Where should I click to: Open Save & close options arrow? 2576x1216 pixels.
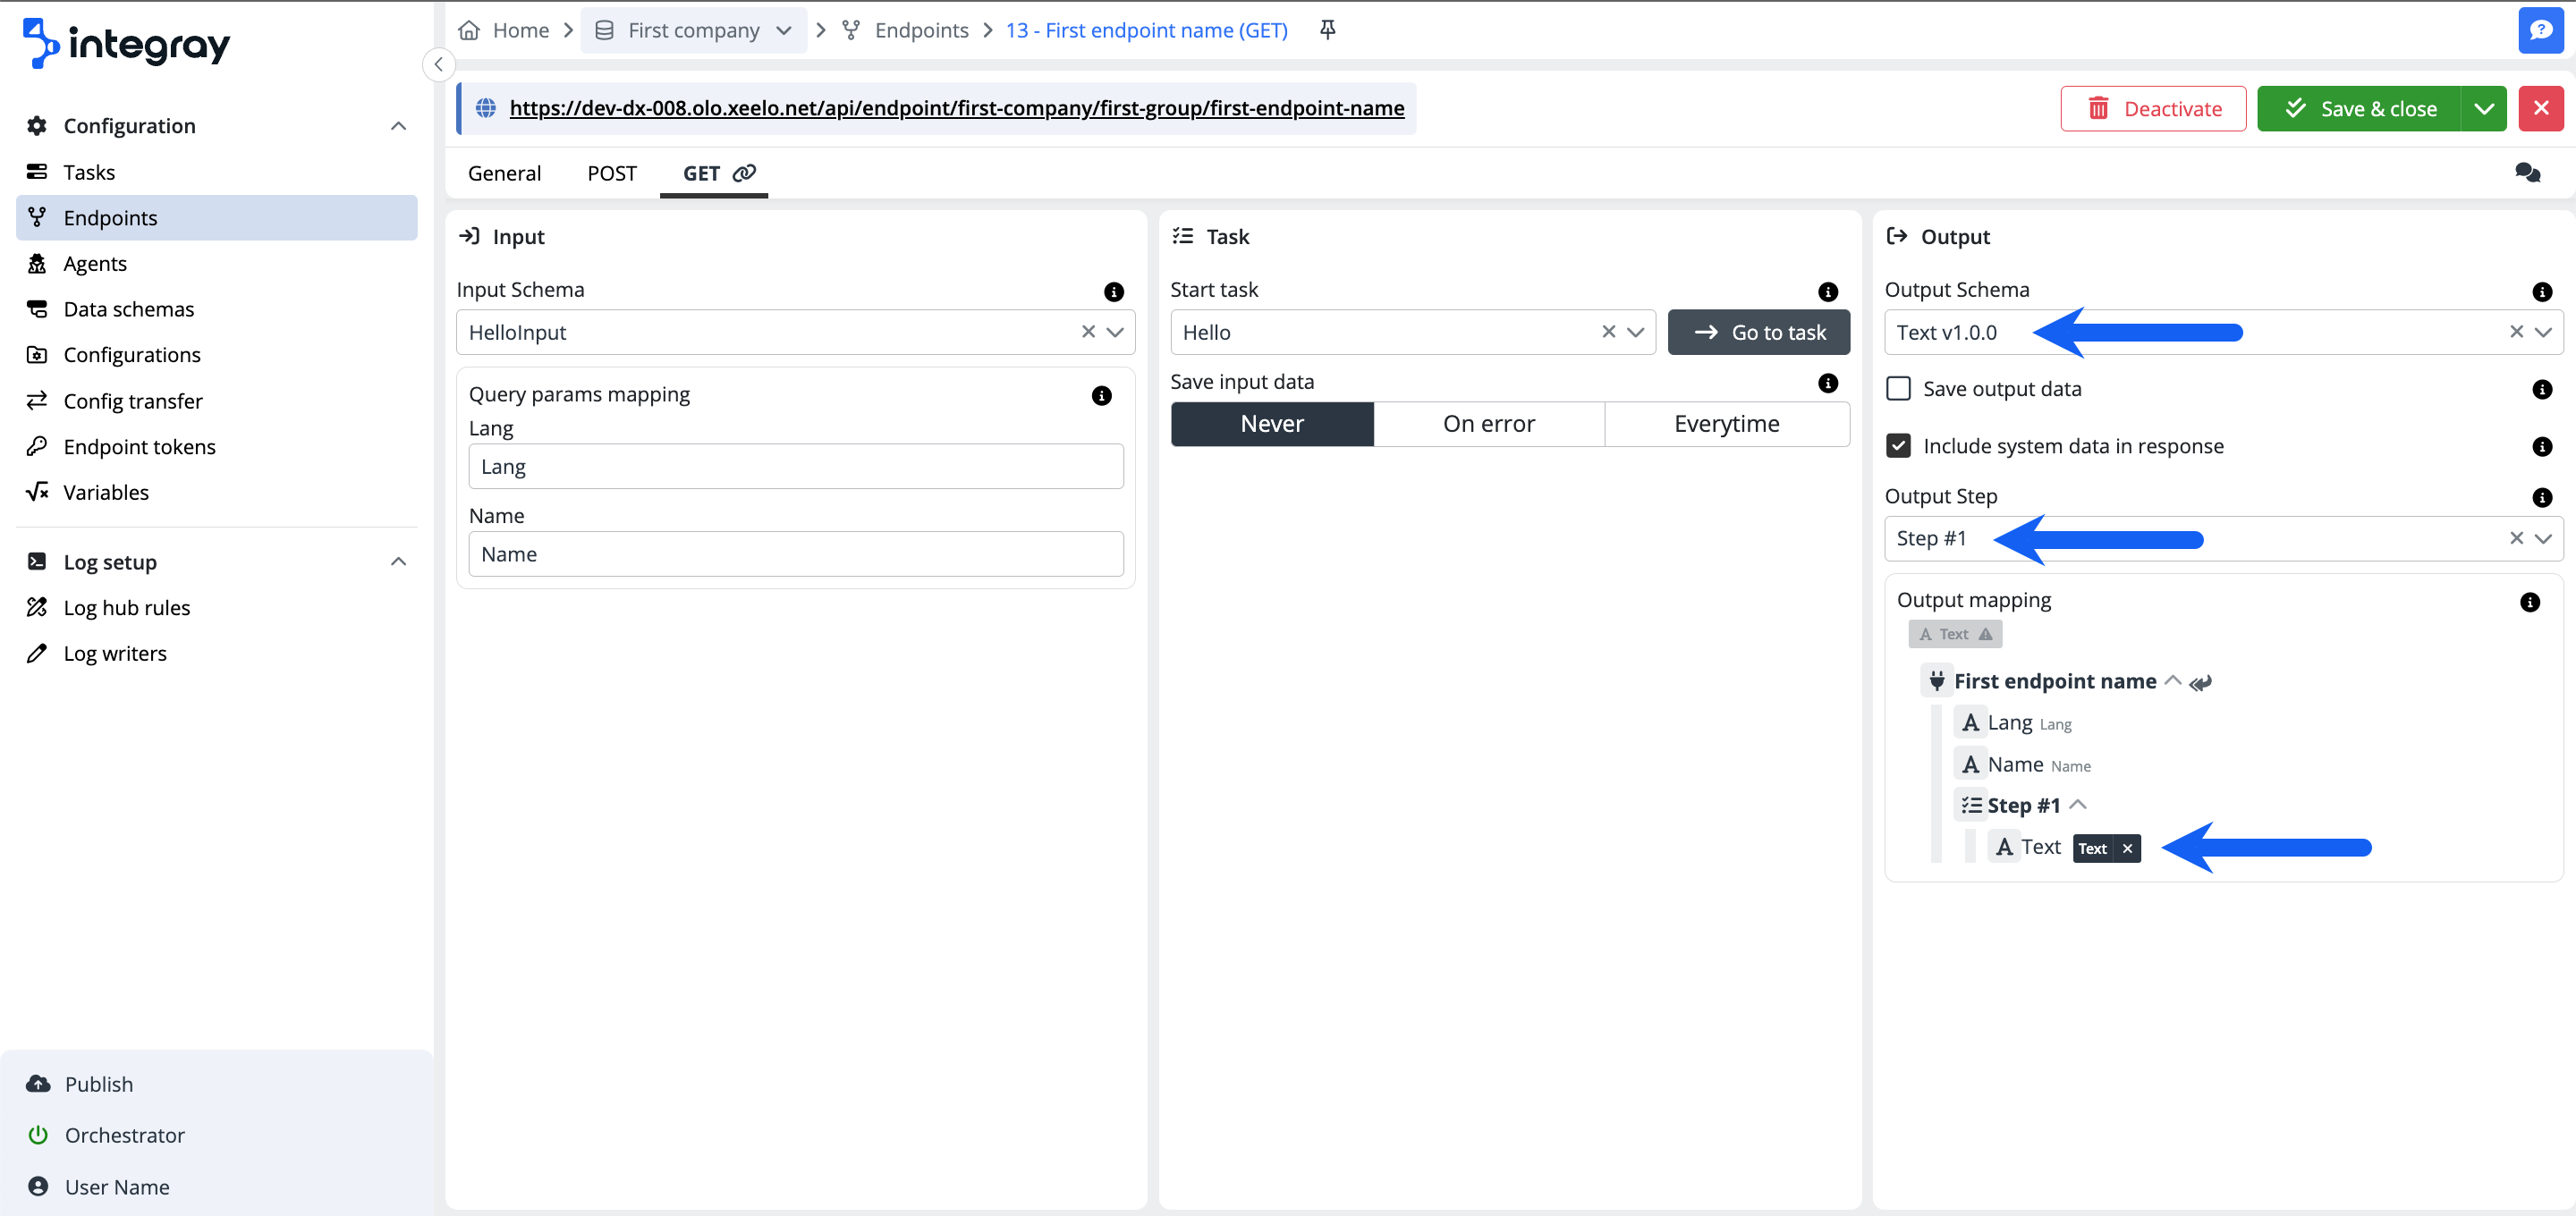(x=2483, y=109)
